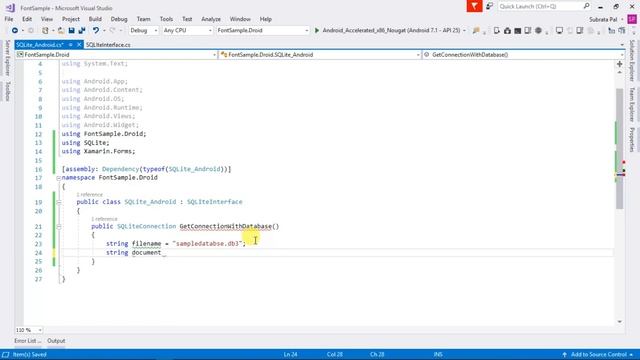Open the Analyze menu
Screen dimensions: 640x360
[x=211, y=19]
